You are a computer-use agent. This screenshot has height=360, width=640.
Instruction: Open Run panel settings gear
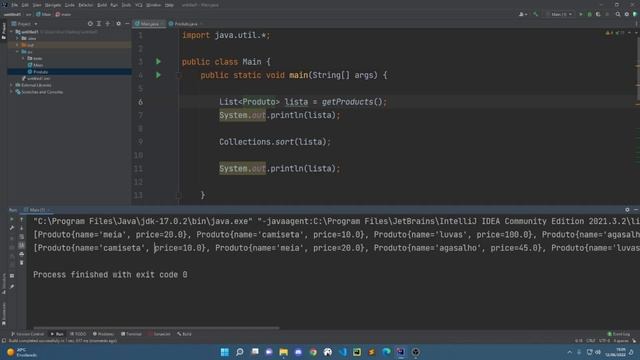[627, 210]
